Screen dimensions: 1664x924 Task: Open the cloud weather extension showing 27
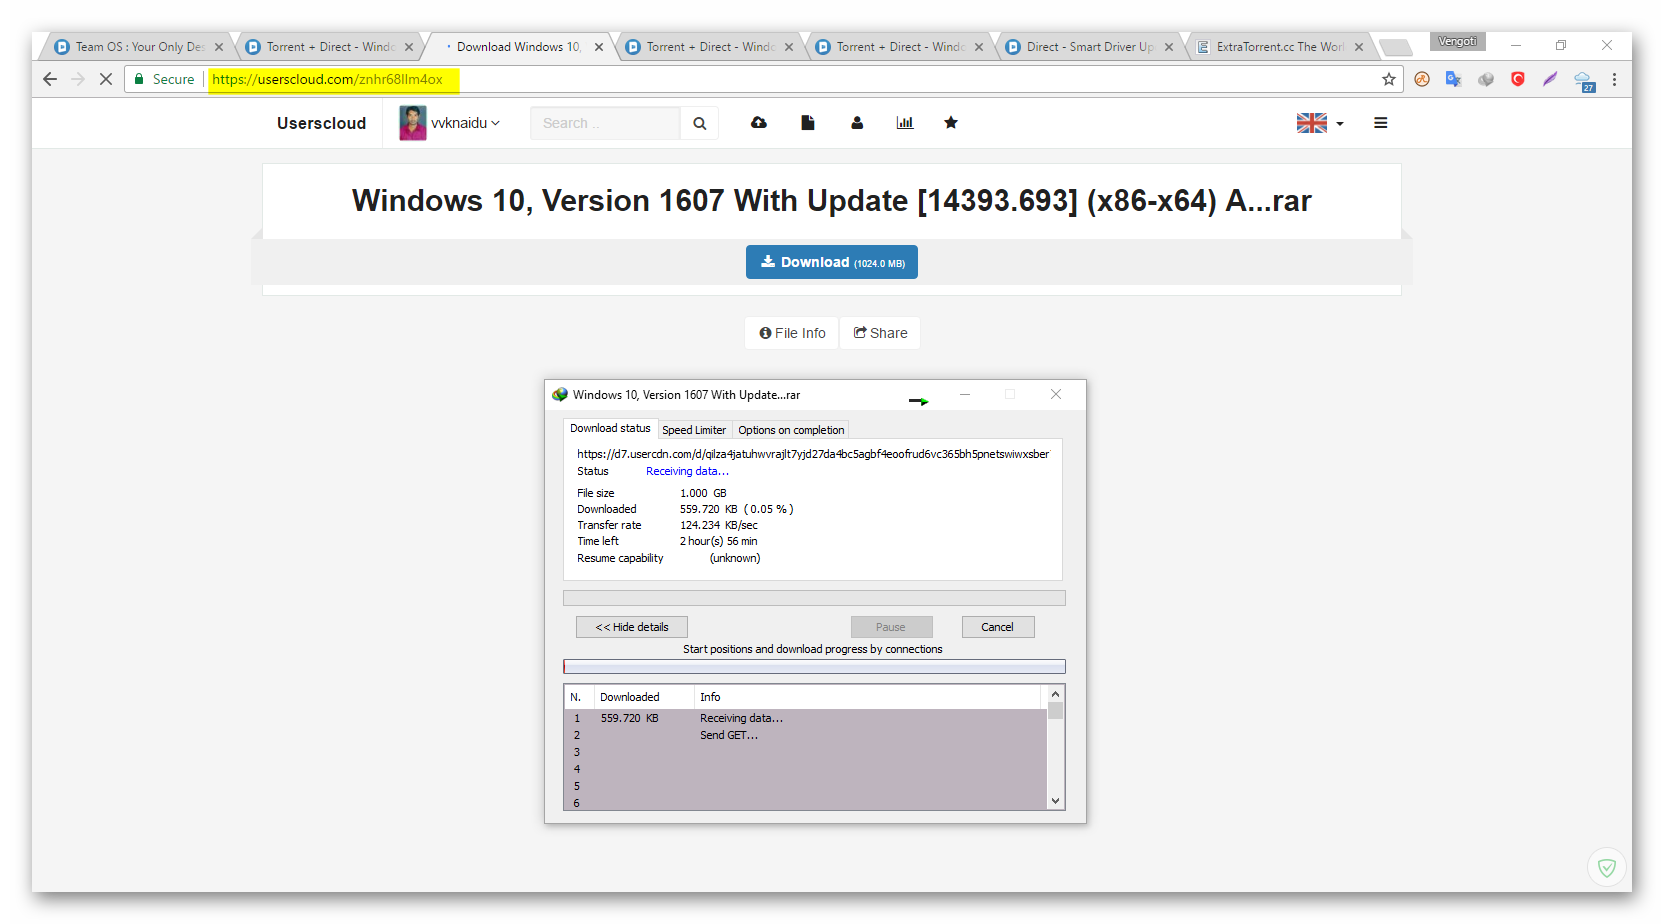pos(1584,81)
